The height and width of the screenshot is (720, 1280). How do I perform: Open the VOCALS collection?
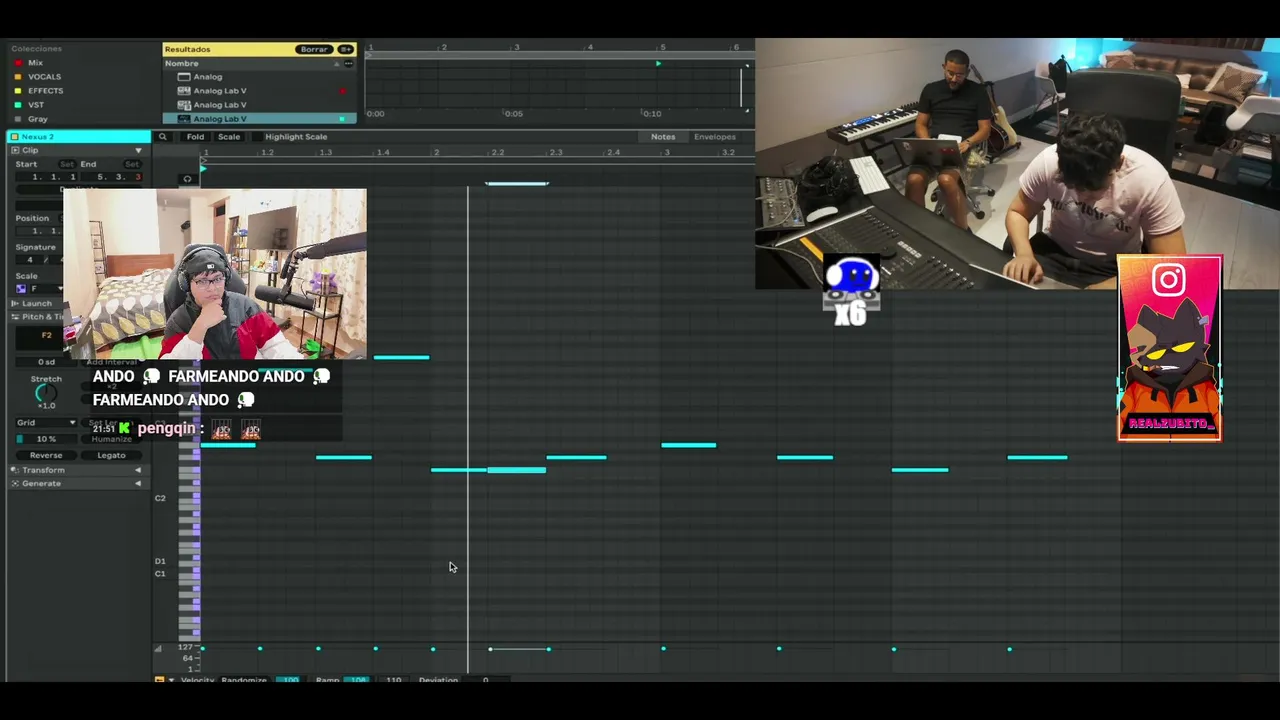(44, 76)
